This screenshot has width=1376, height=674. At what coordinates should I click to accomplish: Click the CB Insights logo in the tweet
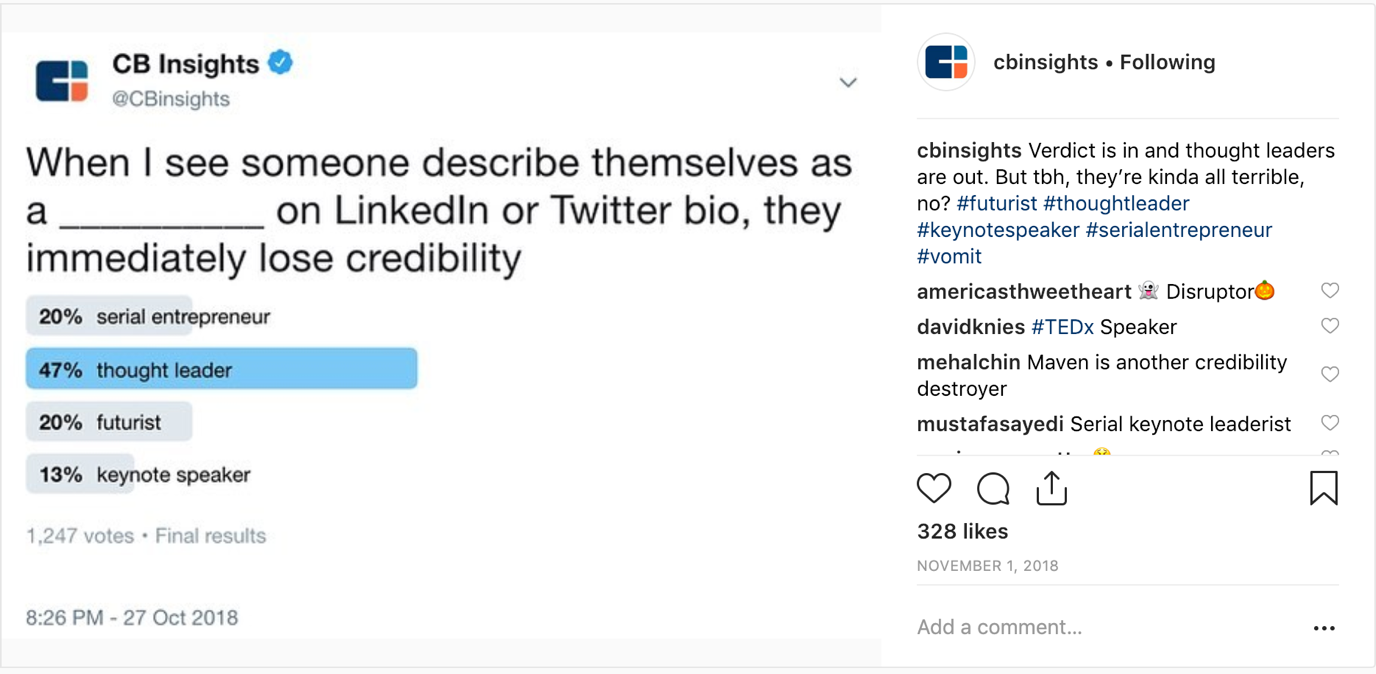(x=62, y=81)
